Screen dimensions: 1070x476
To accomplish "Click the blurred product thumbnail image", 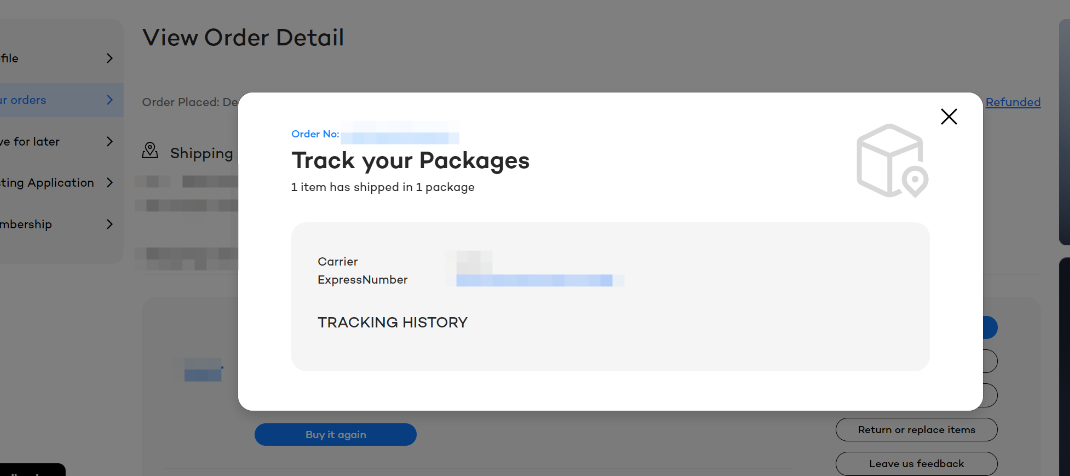I will point(203,373).
